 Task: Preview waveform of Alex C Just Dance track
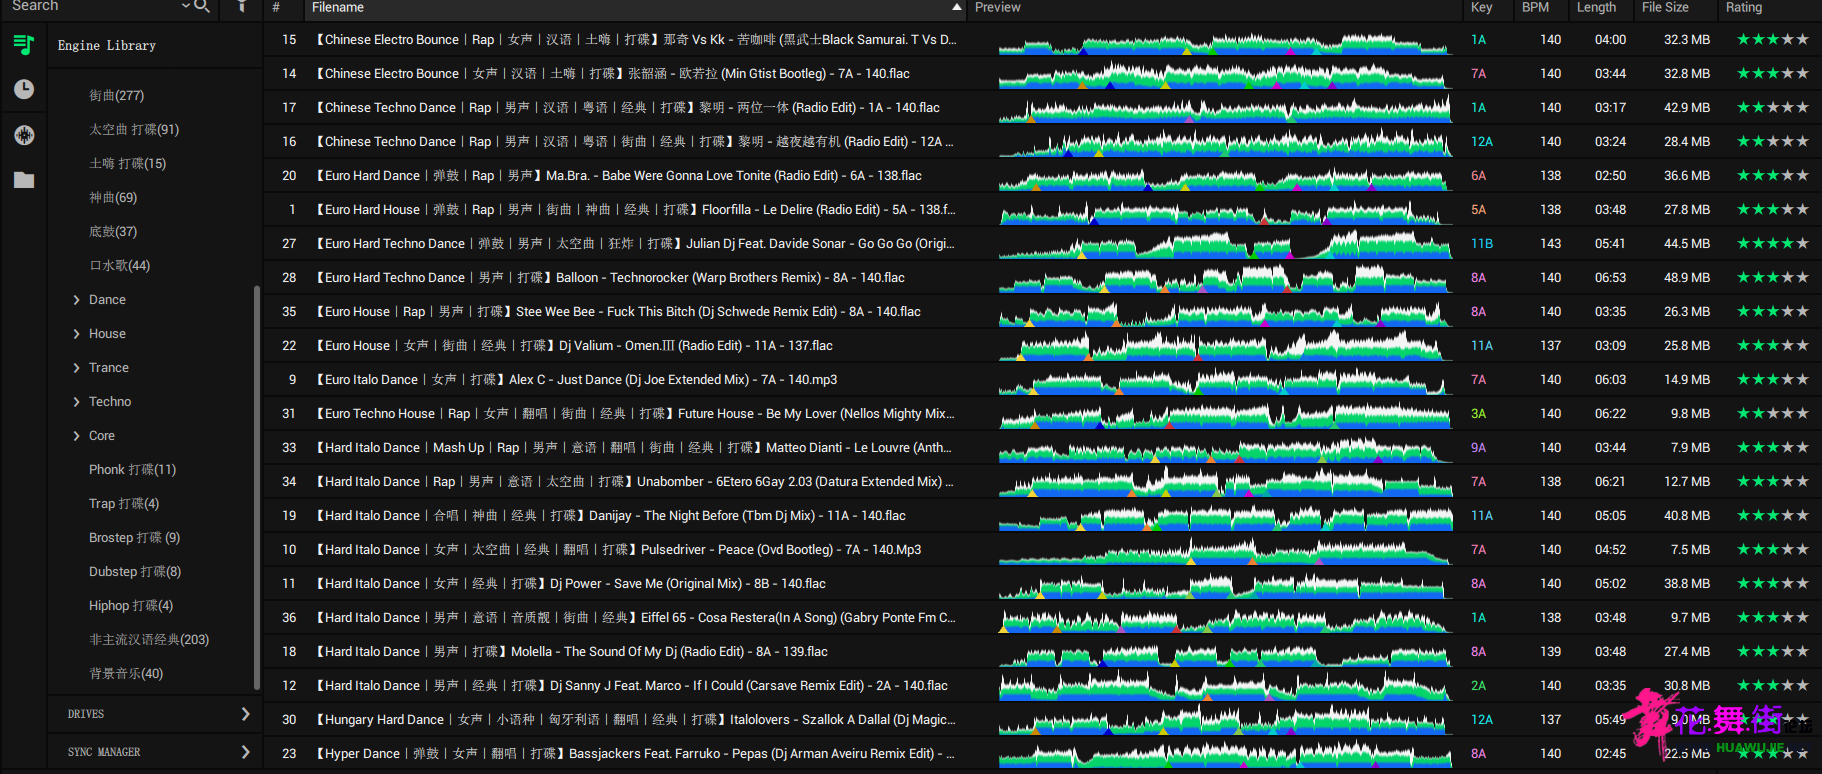[1225, 381]
